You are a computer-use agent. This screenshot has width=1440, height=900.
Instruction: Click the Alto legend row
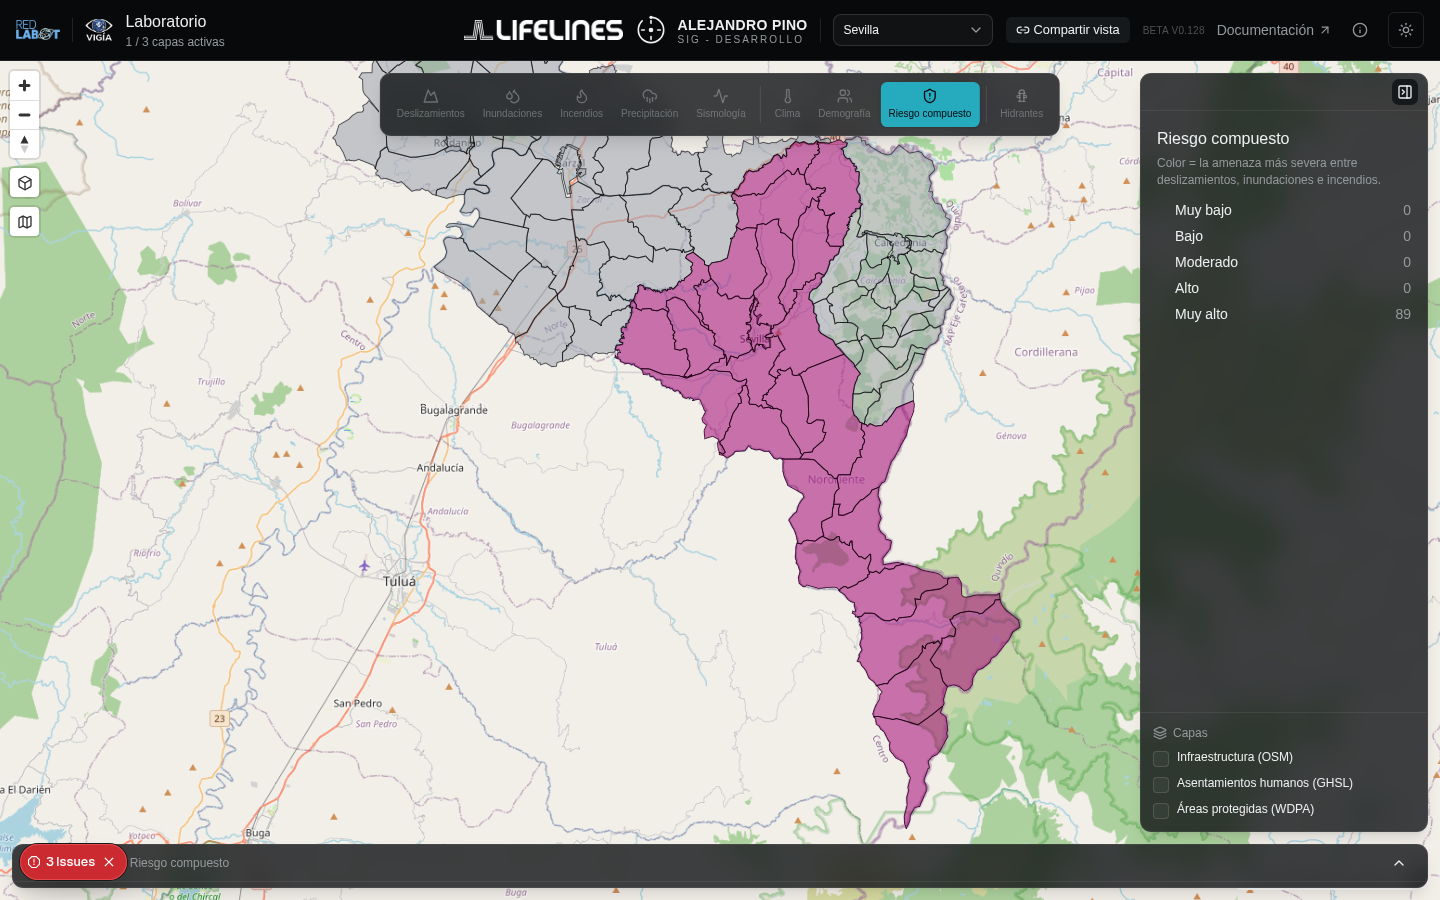1284,288
